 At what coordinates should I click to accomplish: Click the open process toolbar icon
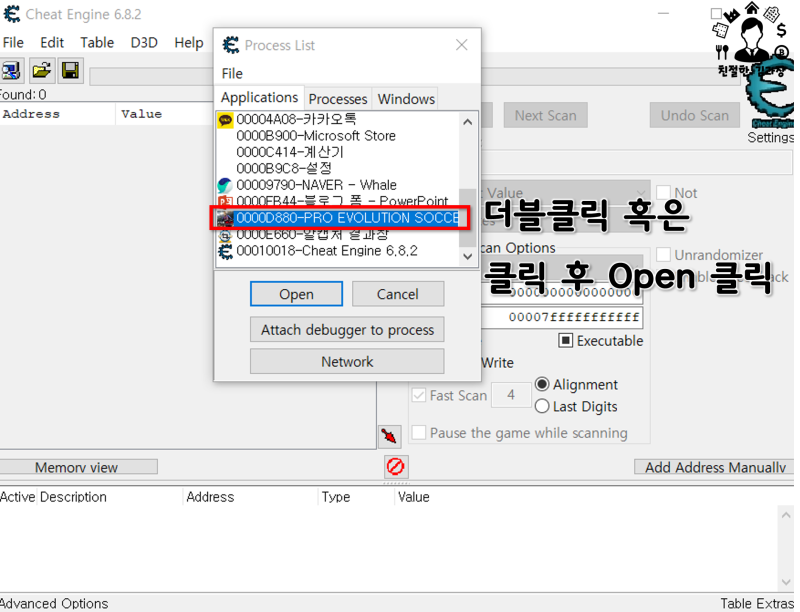(10, 70)
